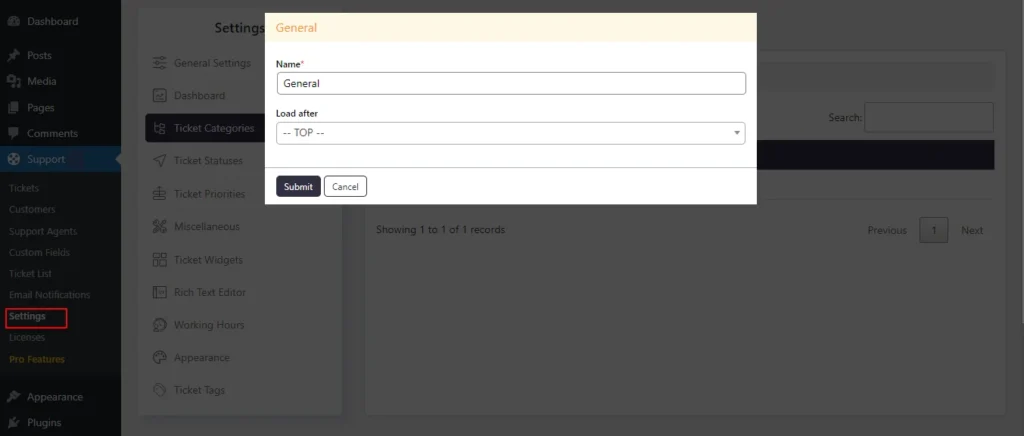Click the Ticket Statuses arrow icon
This screenshot has width=1024, height=436.
(159, 161)
